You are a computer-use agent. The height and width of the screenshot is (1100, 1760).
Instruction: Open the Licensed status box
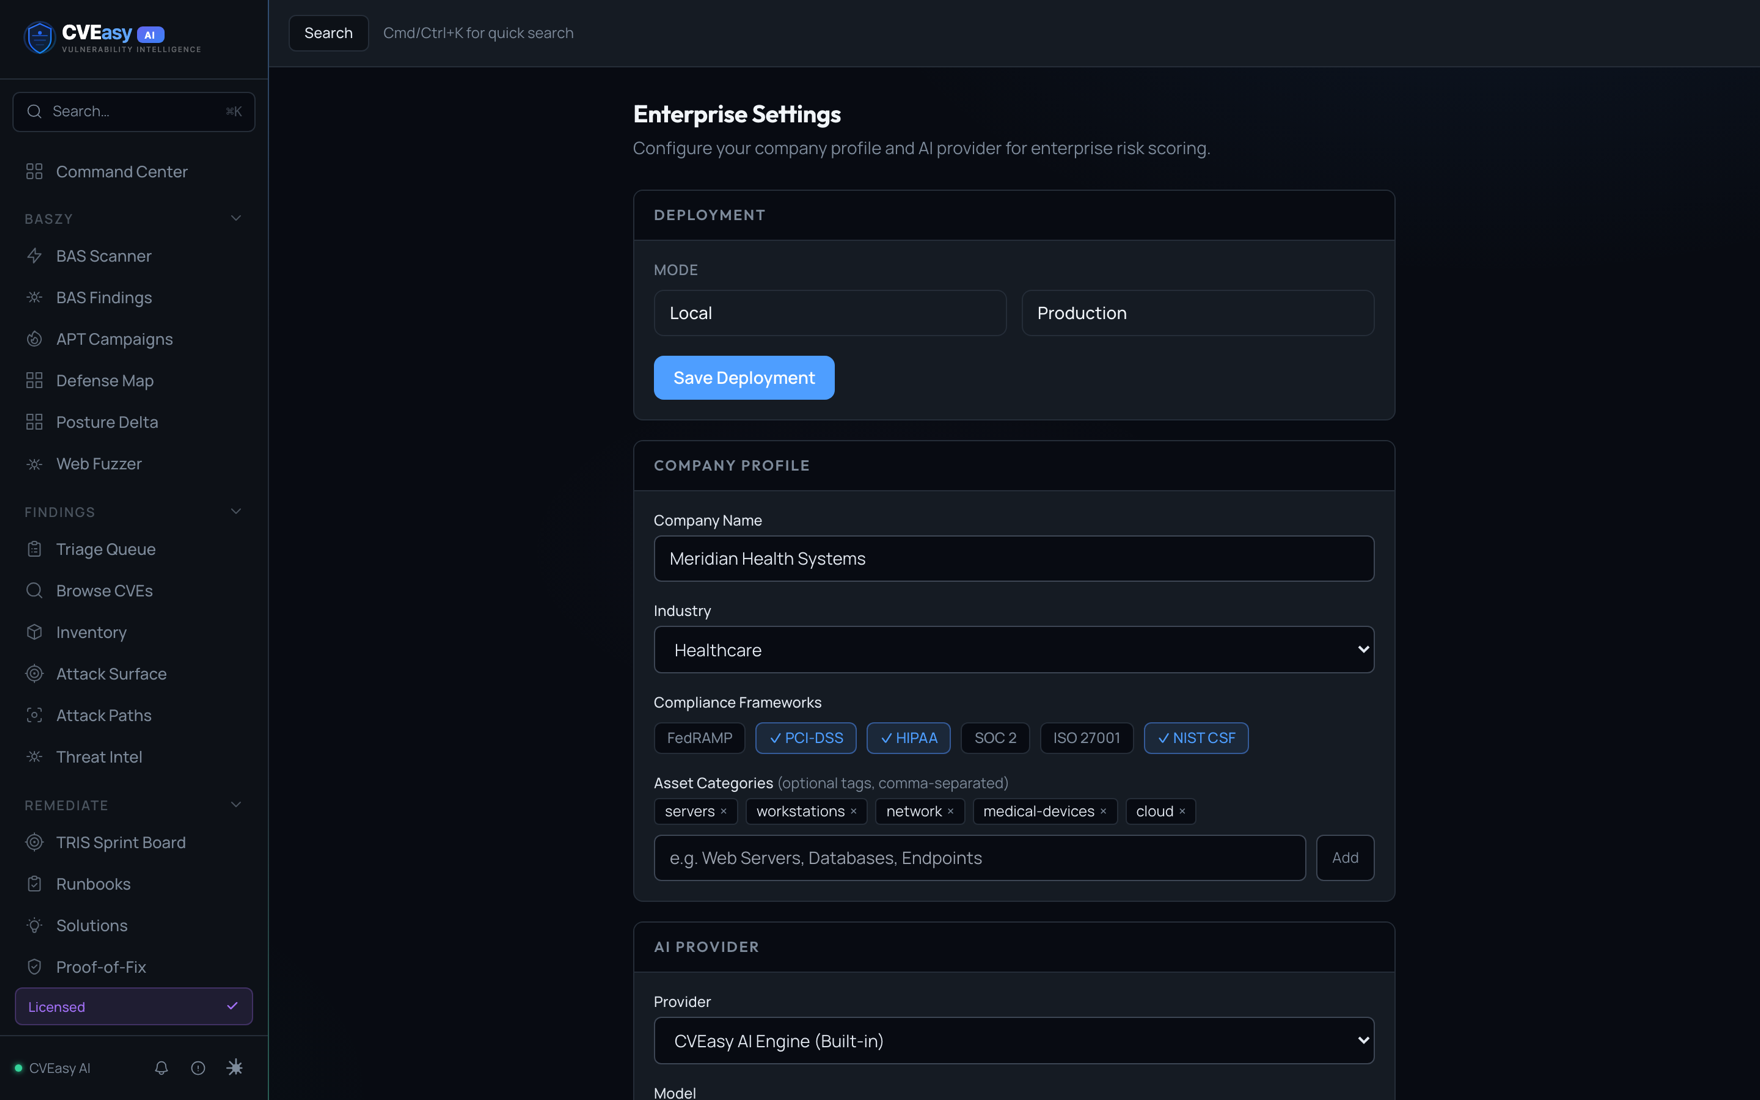coord(134,1007)
